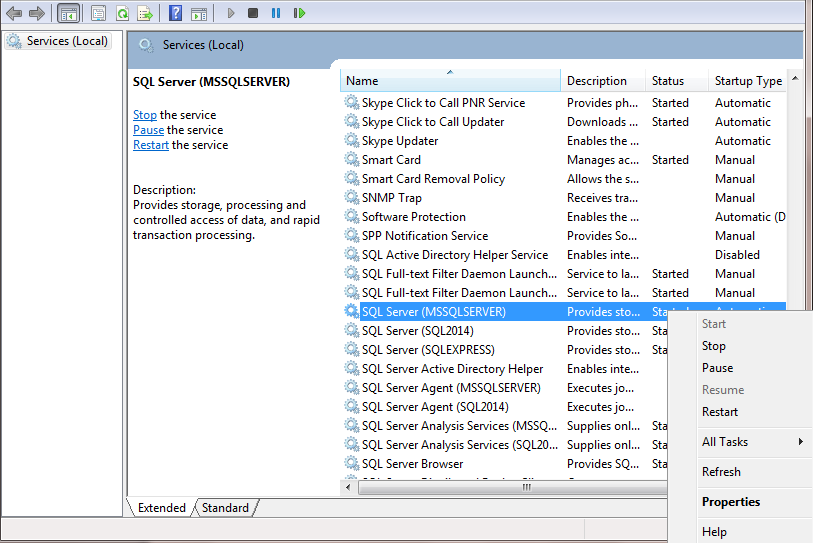The image size is (813, 543).
Task: Click horizontal scrollbar left arrow
Action: tap(348, 488)
